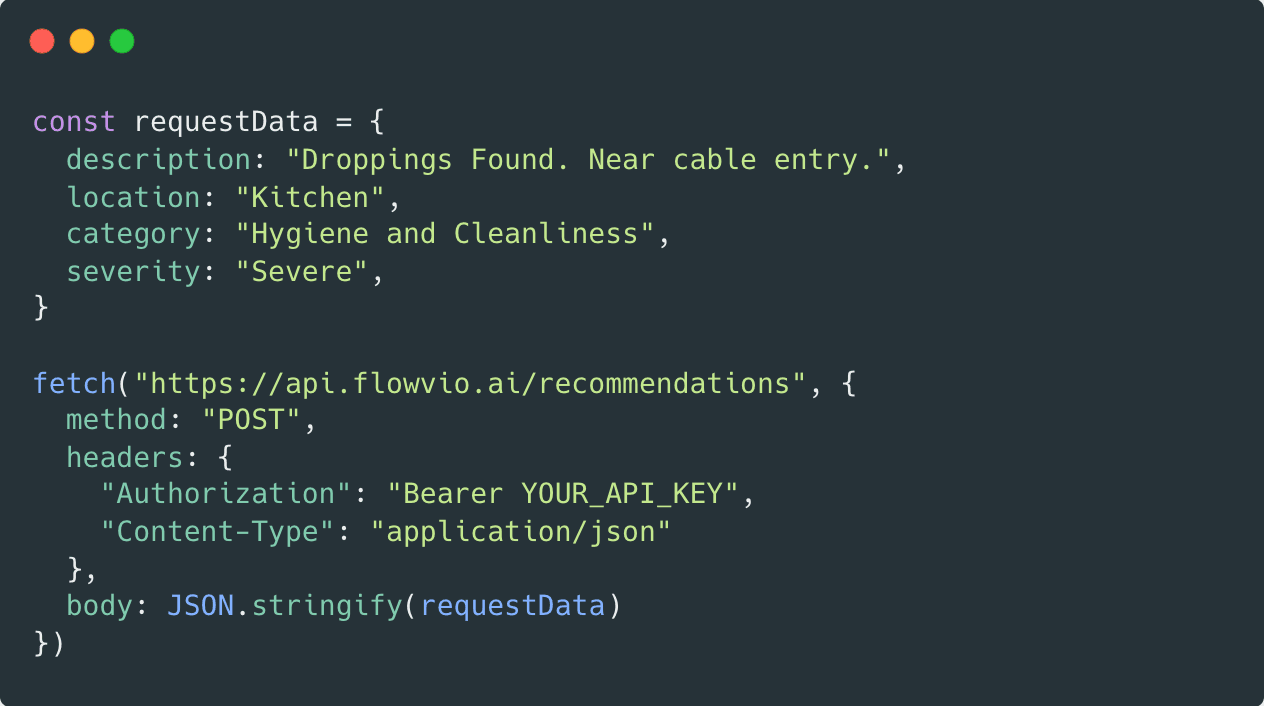Image resolution: width=1264 pixels, height=706 pixels.
Task: Click the description property key
Action: click(158, 160)
